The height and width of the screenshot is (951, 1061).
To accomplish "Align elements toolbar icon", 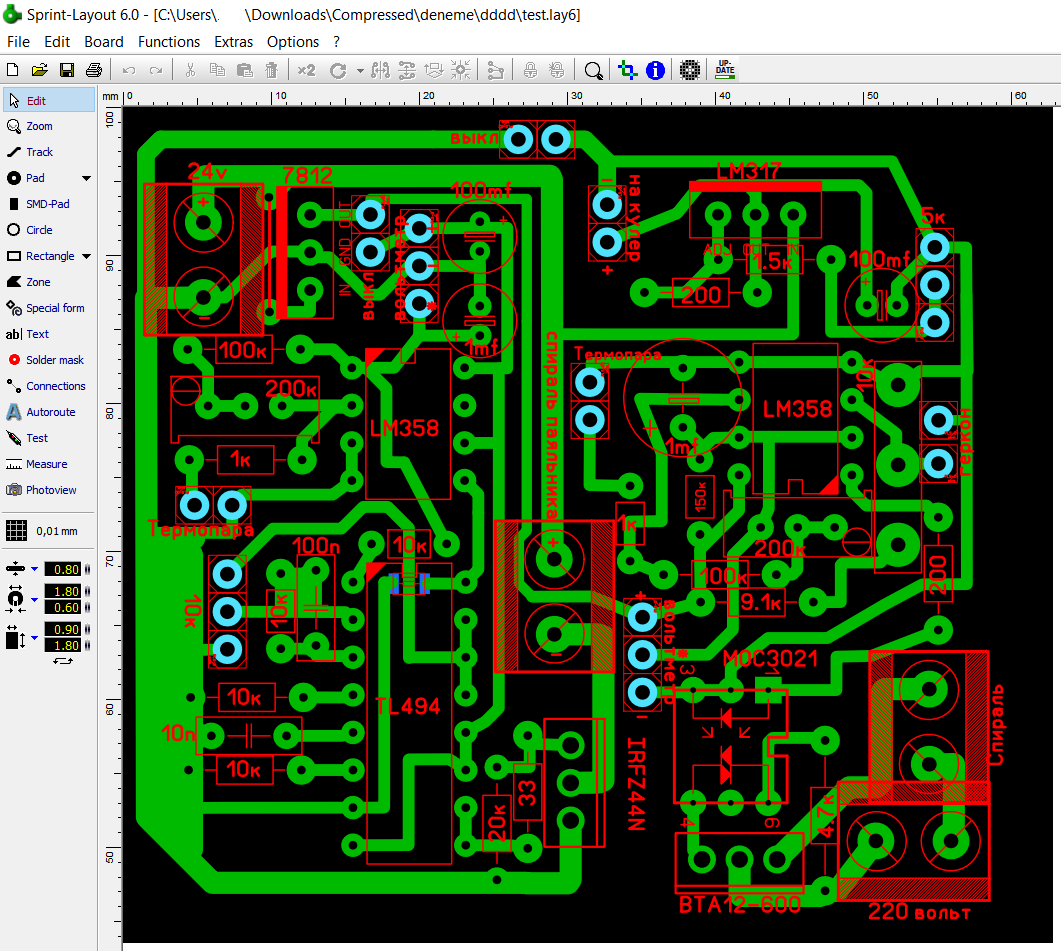I will tap(407, 70).
